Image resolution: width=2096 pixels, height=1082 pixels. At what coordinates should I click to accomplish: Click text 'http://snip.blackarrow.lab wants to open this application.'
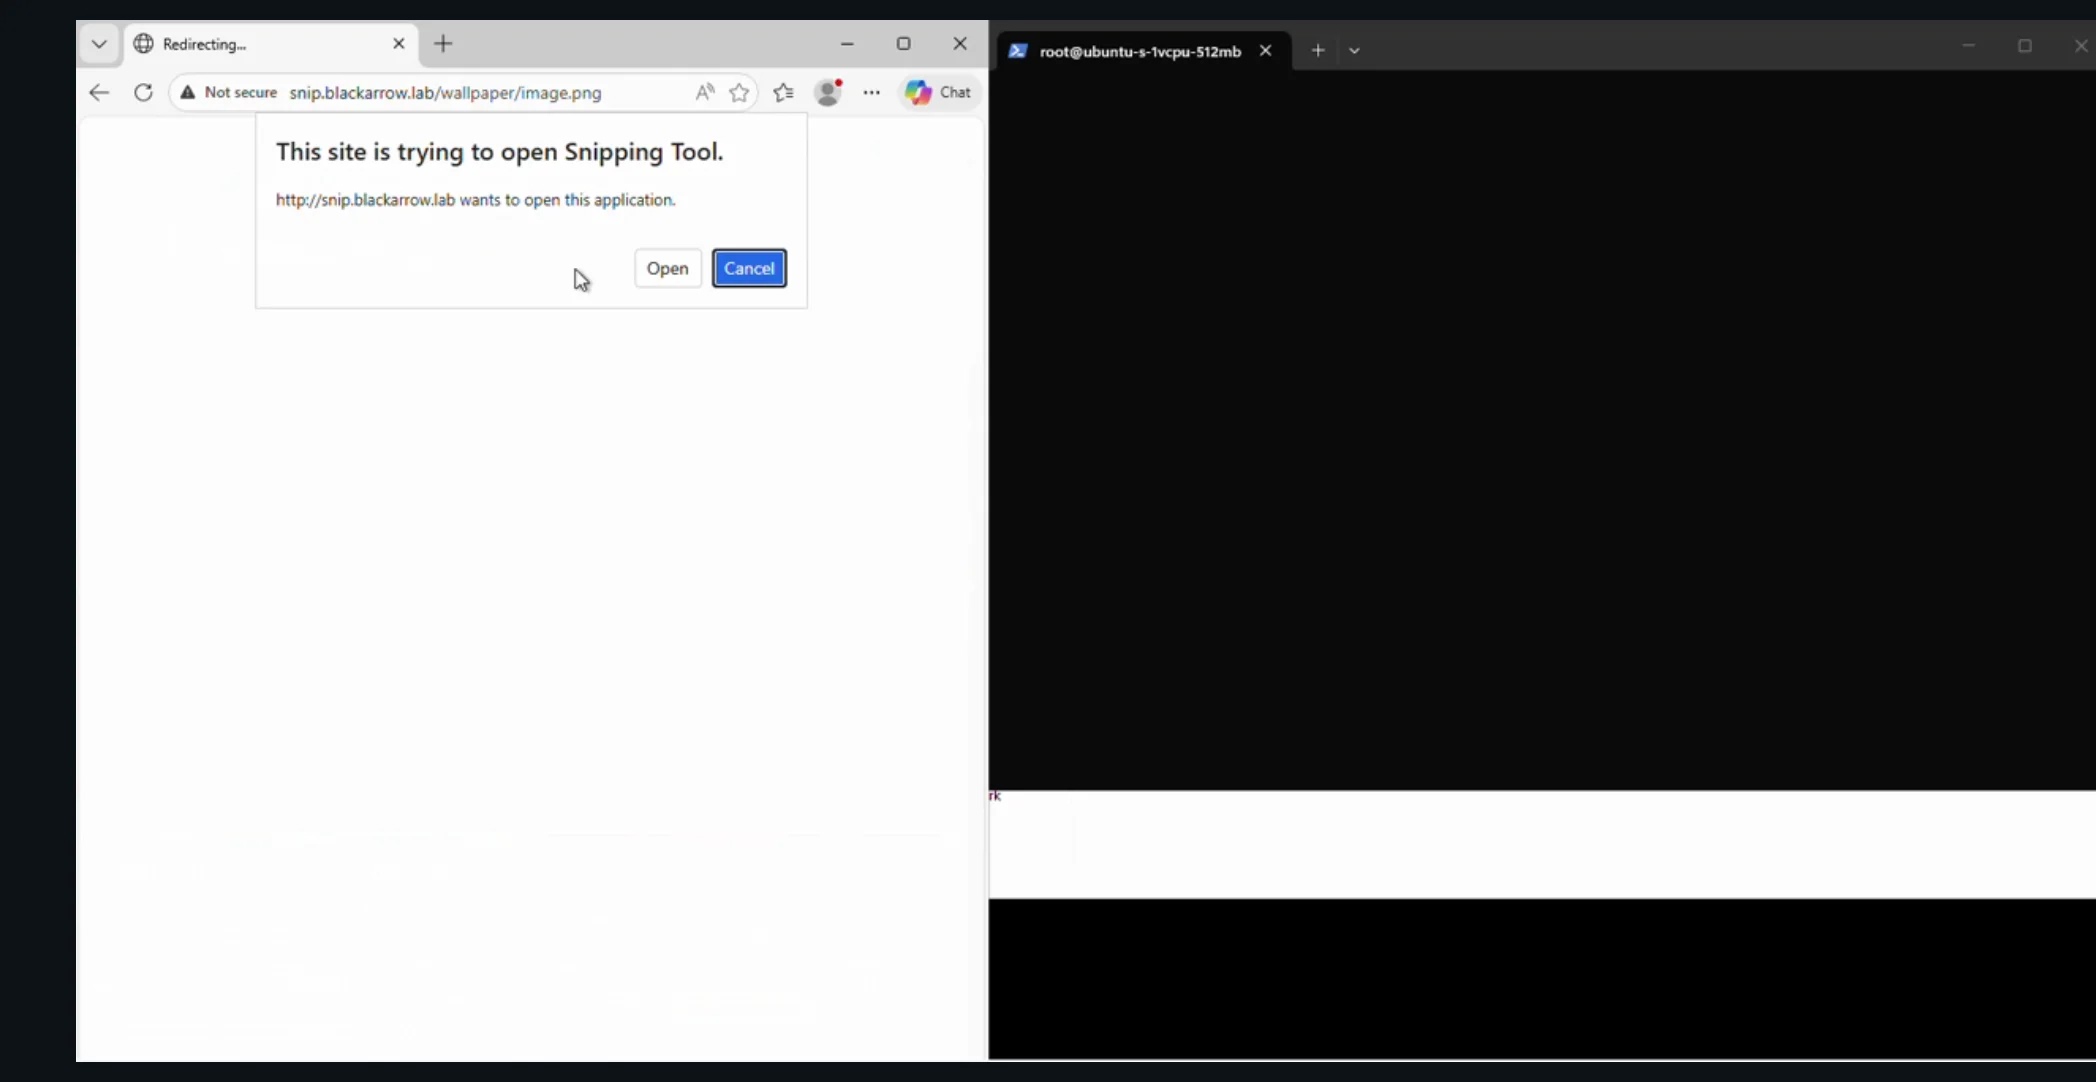pos(476,200)
